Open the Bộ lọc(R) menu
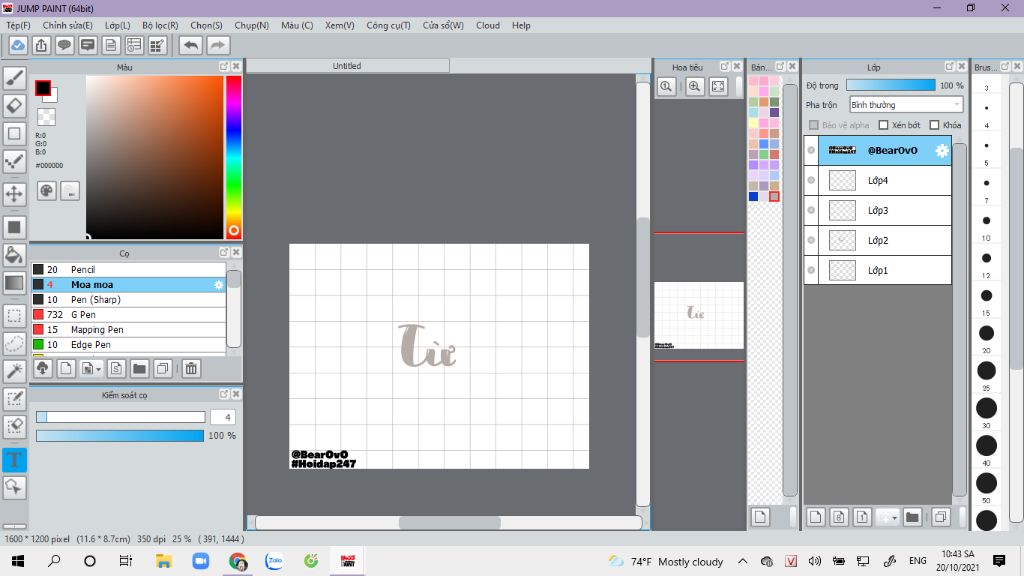Image resolution: width=1024 pixels, height=576 pixels. [x=160, y=25]
